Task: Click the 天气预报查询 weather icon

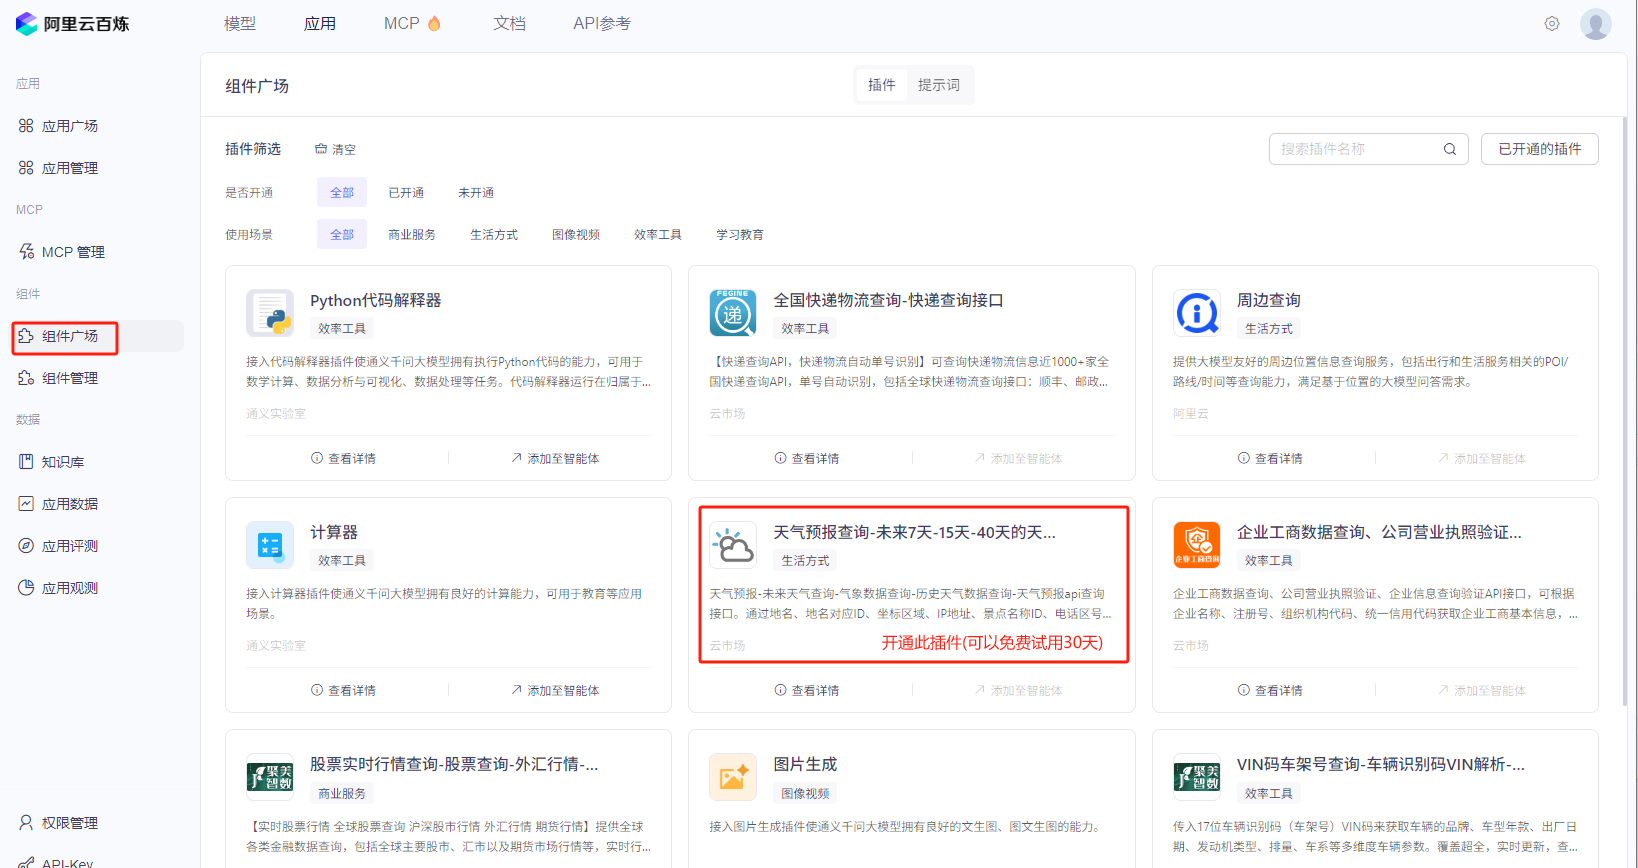Action: click(733, 545)
